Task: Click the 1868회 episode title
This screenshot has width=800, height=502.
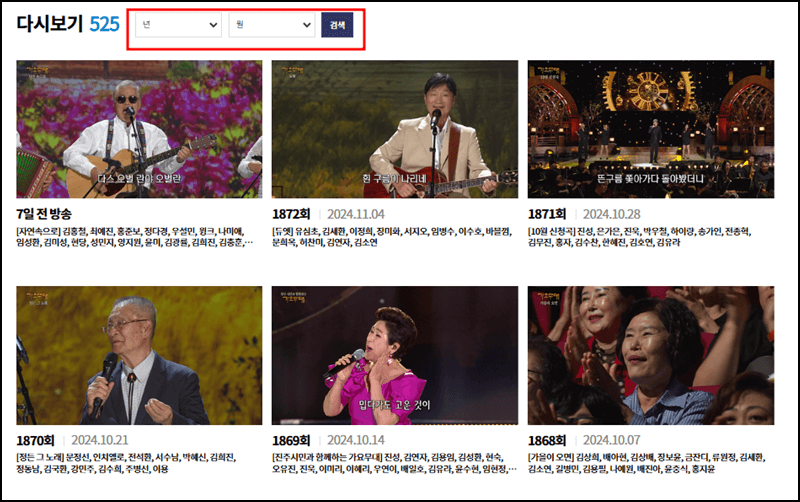Action: pyautogui.click(x=547, y=440)
